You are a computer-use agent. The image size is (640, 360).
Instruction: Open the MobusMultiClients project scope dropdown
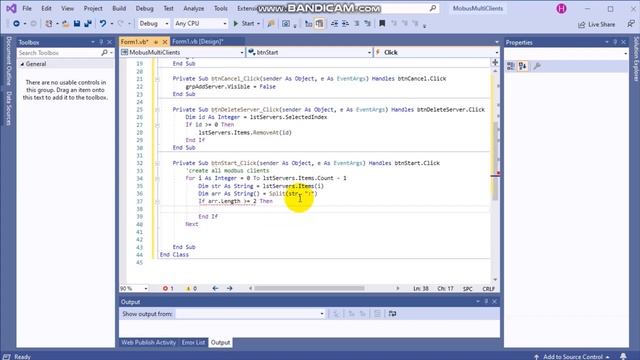tap(182, 52)
